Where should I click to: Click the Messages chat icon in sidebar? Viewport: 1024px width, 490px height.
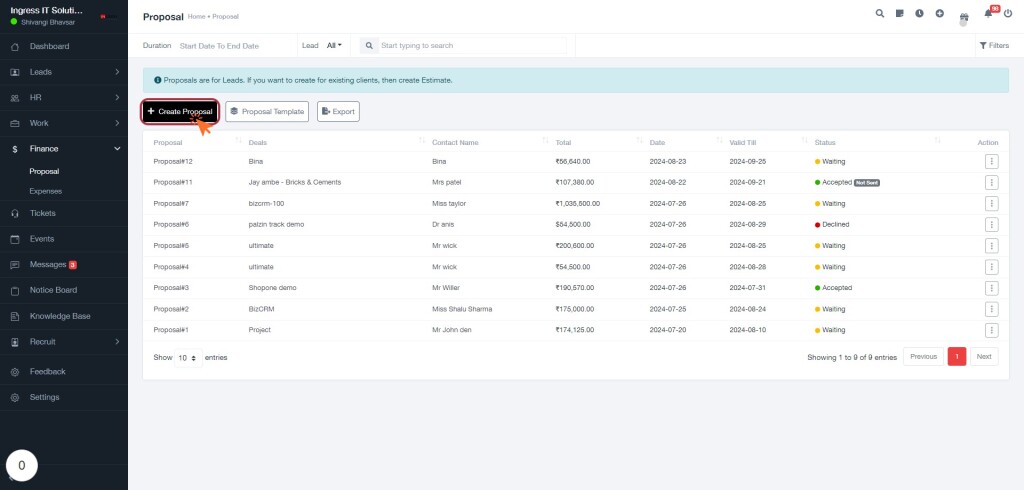(x=15, y=265)
